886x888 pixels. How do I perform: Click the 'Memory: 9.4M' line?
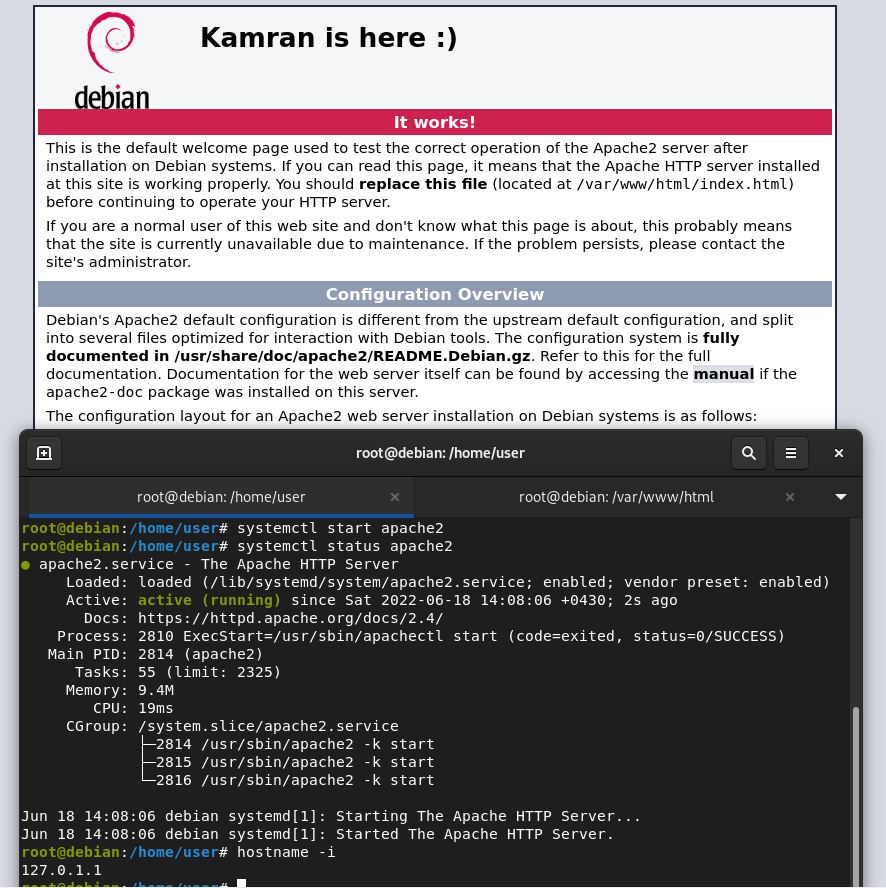point(120,690)
